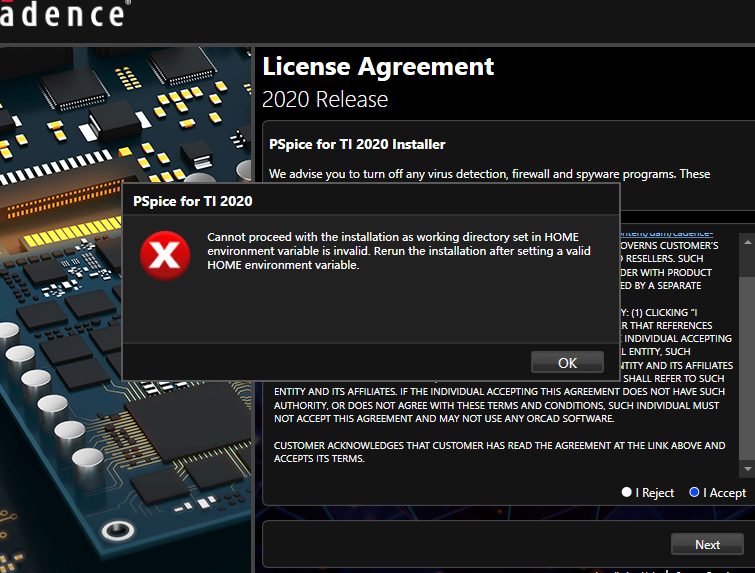Click the 'NOT ACCEPT THIS AGREEMENT' line
The height and width of the screenshot is (573, 755).
(x=444, y=418)
